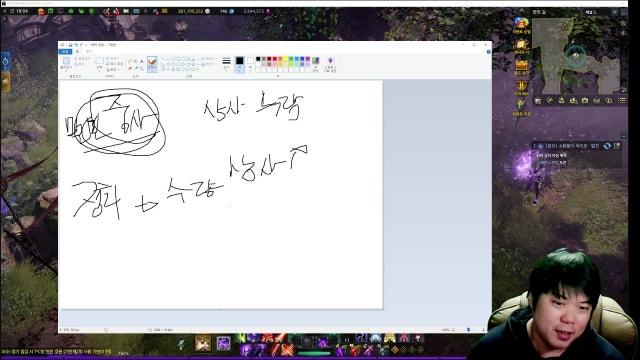
Task: Adjust the Paint zoom slider
Action: pos(469,330)
